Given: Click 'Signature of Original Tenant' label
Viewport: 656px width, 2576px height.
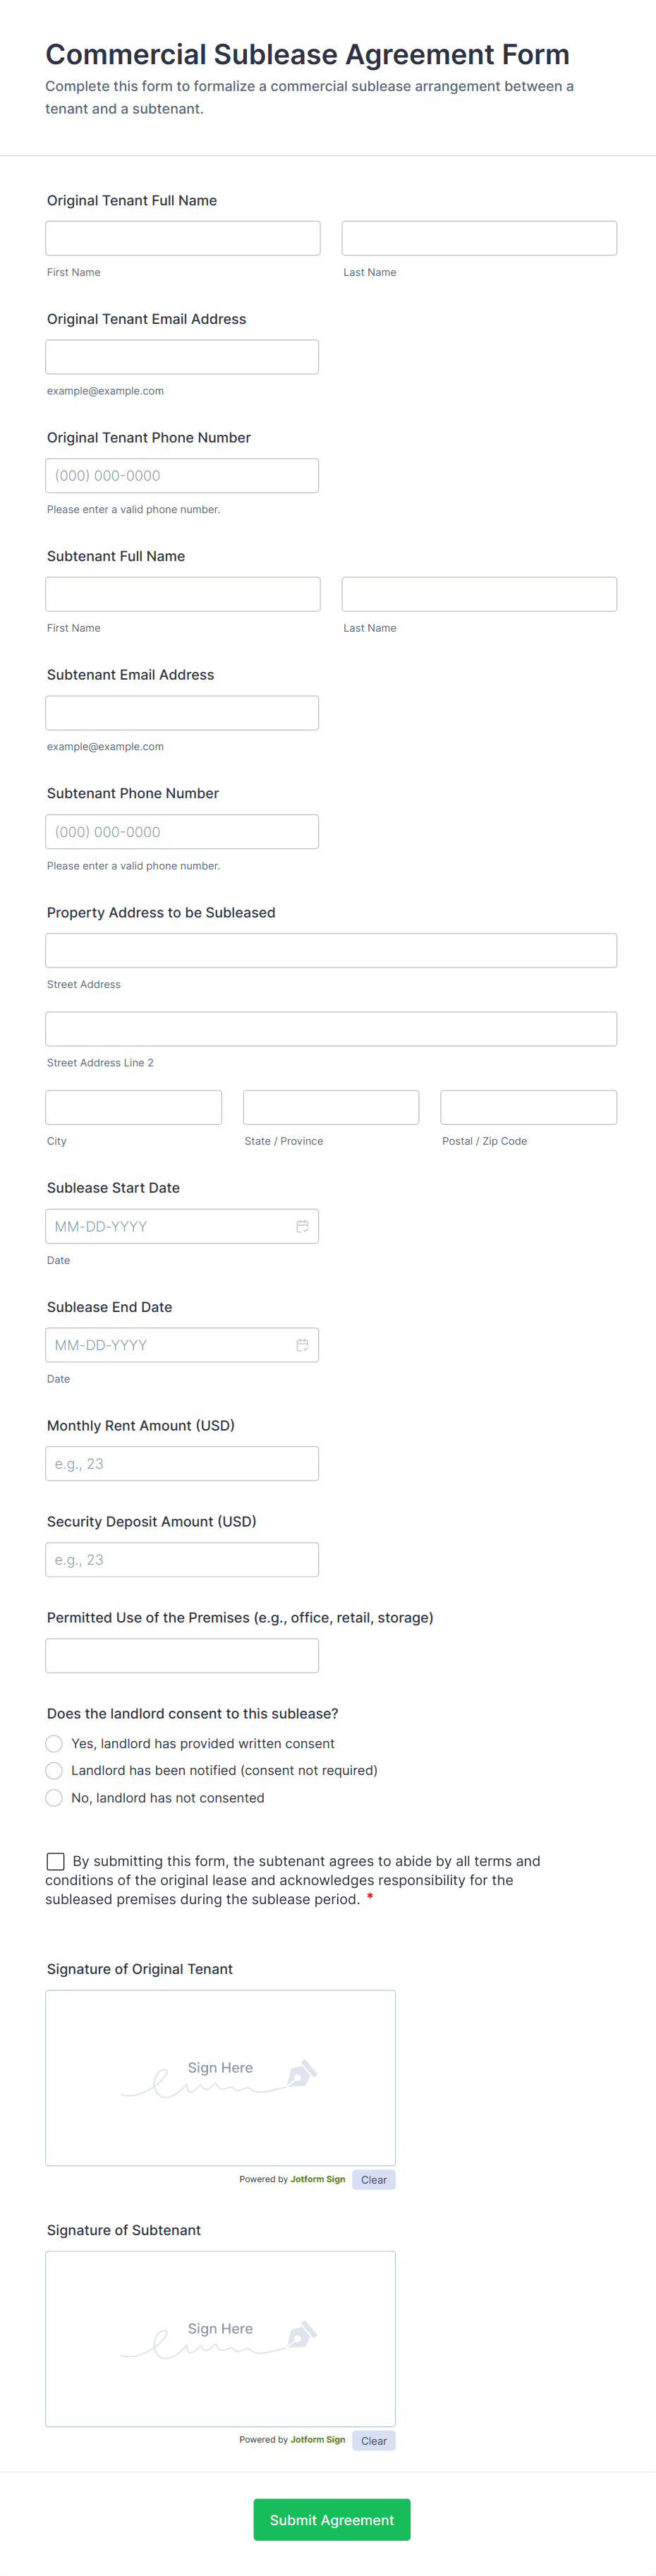Looking at the screenshot, I should click(x=140, y=1969).
